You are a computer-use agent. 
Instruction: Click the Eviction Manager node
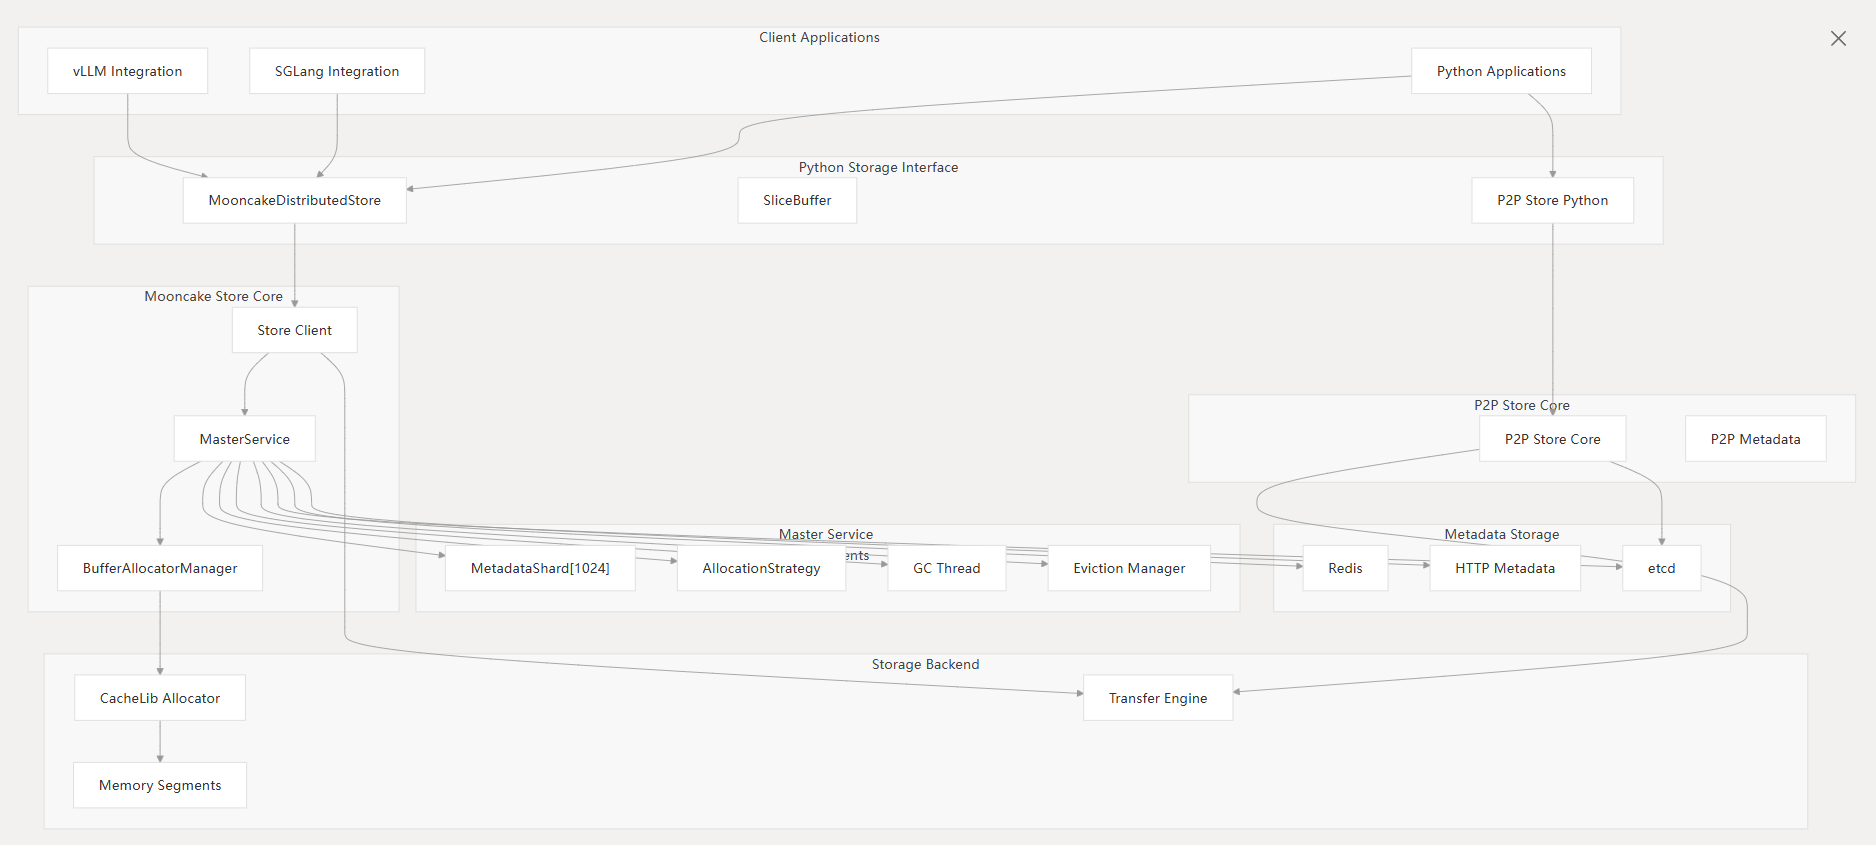tap(1129, 568)
